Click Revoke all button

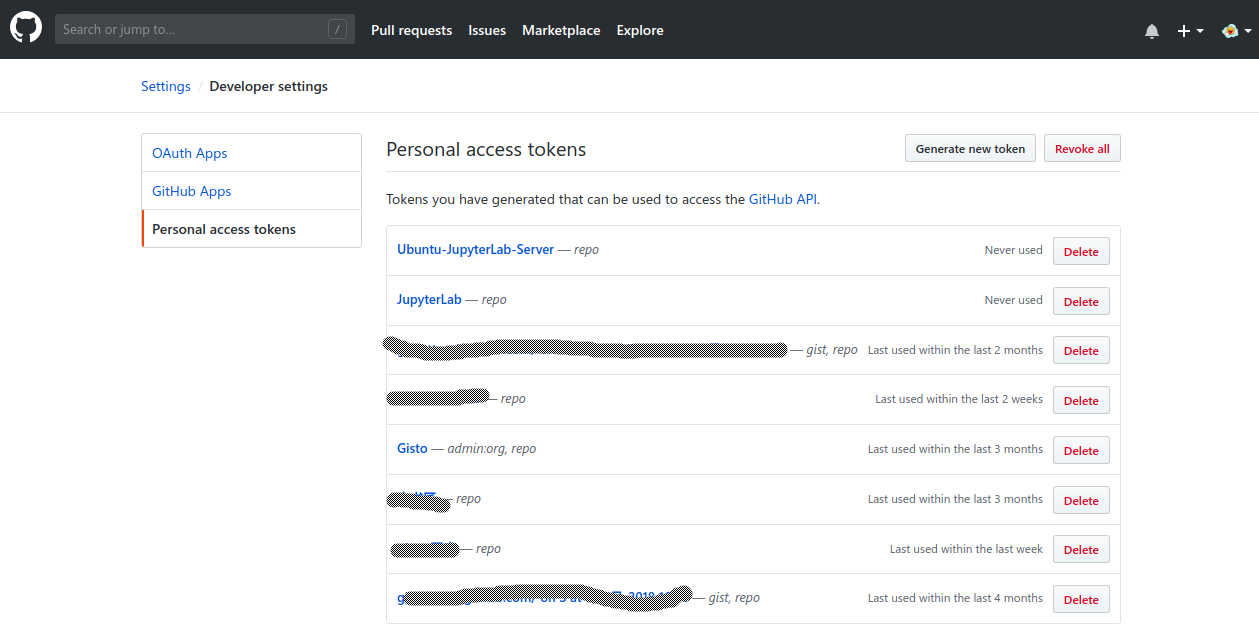[x=1082, y=149]
